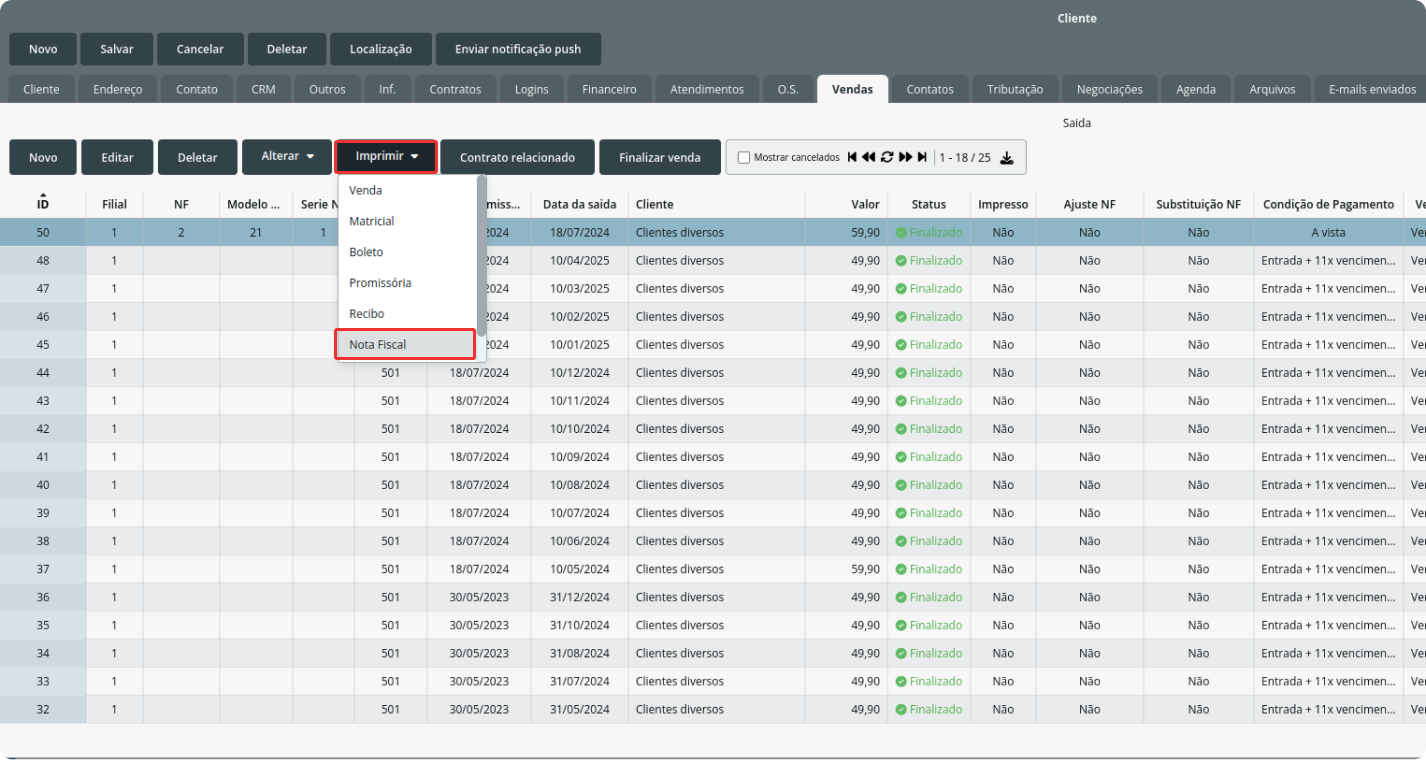The width and height of the screenshot is (1426, 760).
Task: Choose Promissória from print menu
Action: pyautogui.click(x=407, y=283)
